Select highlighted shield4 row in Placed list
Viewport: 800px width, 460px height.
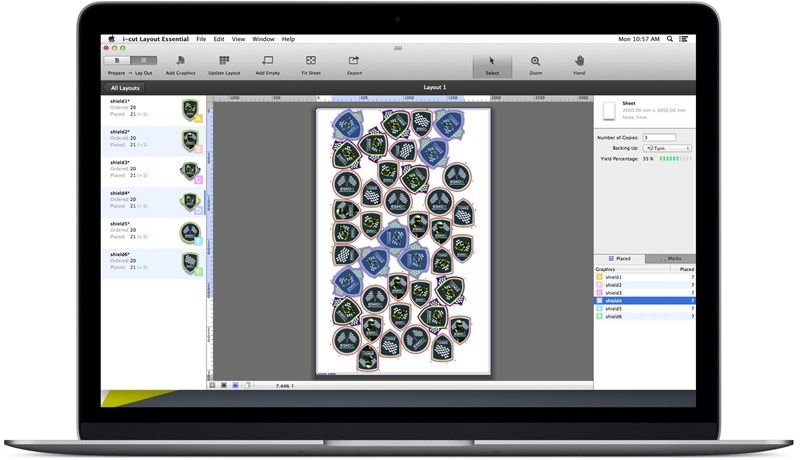pyautogui.click(x=645, y=301)
